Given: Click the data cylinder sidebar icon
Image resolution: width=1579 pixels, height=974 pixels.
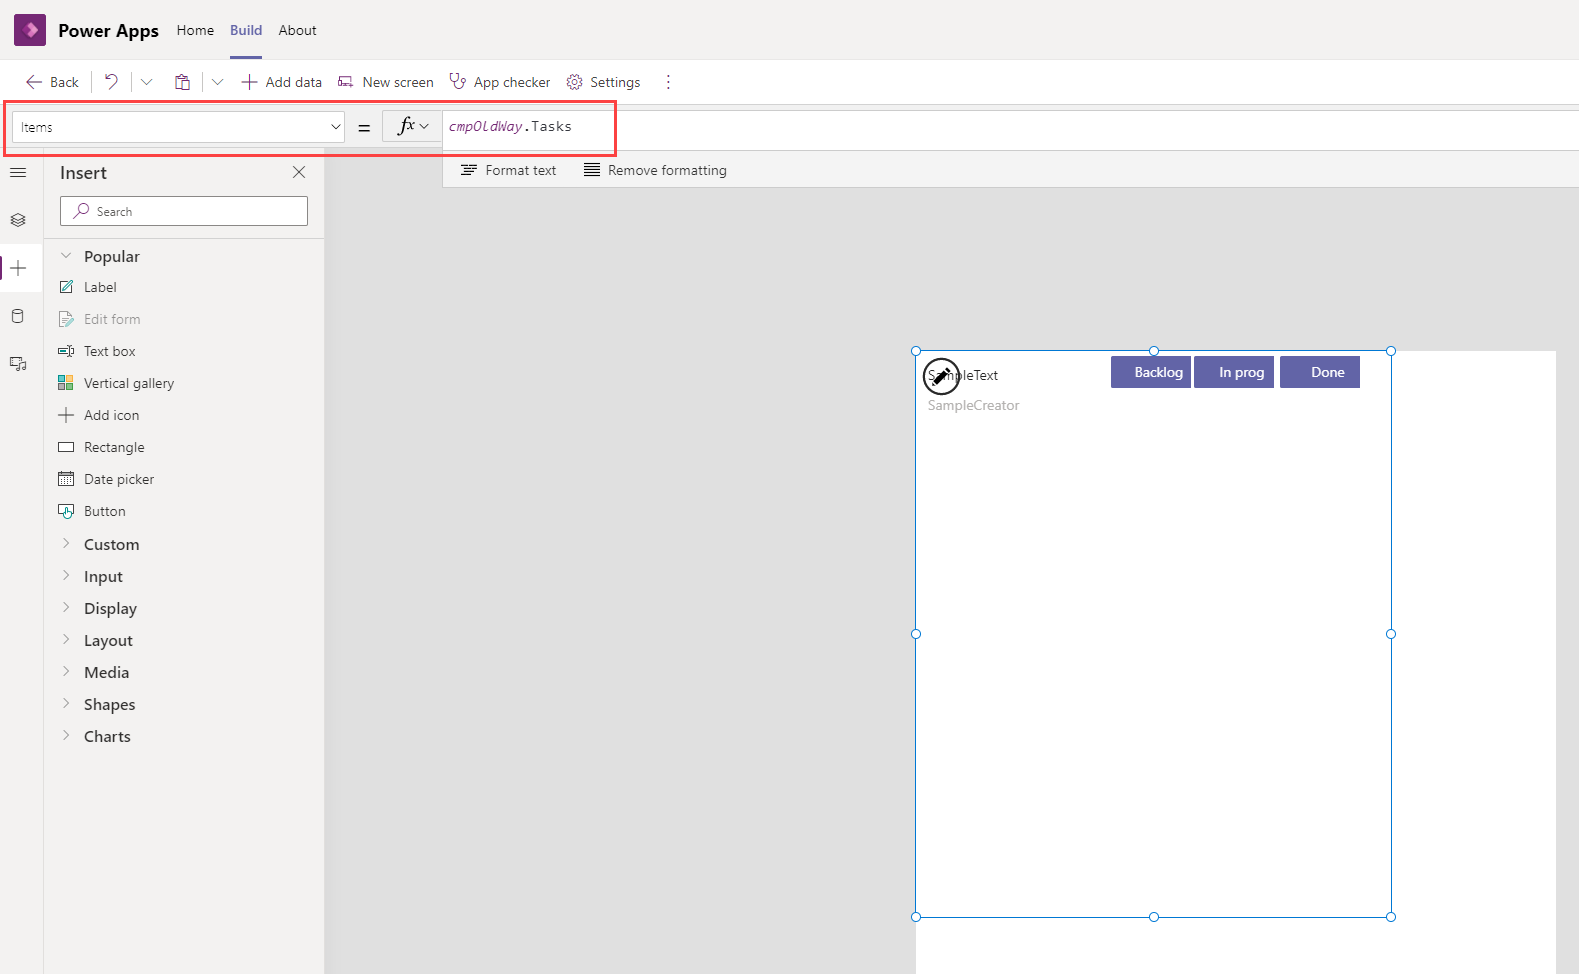Looking at the screenshot, I should [18, 316].
